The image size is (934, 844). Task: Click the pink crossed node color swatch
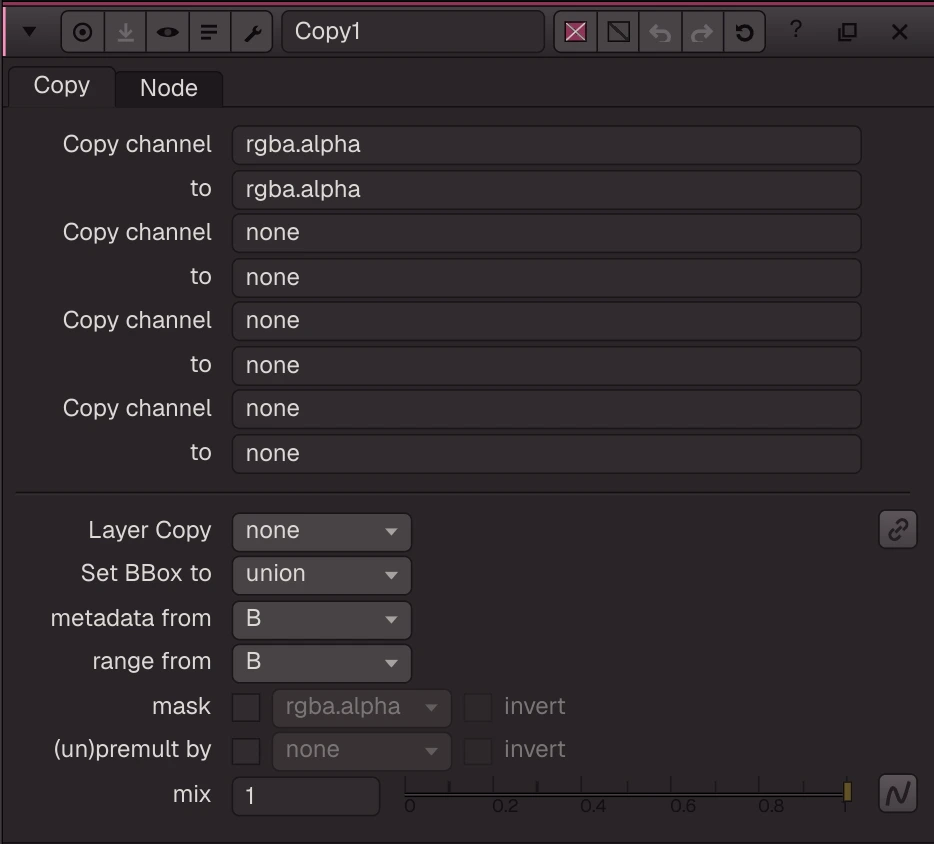click(x=575, y=32)
